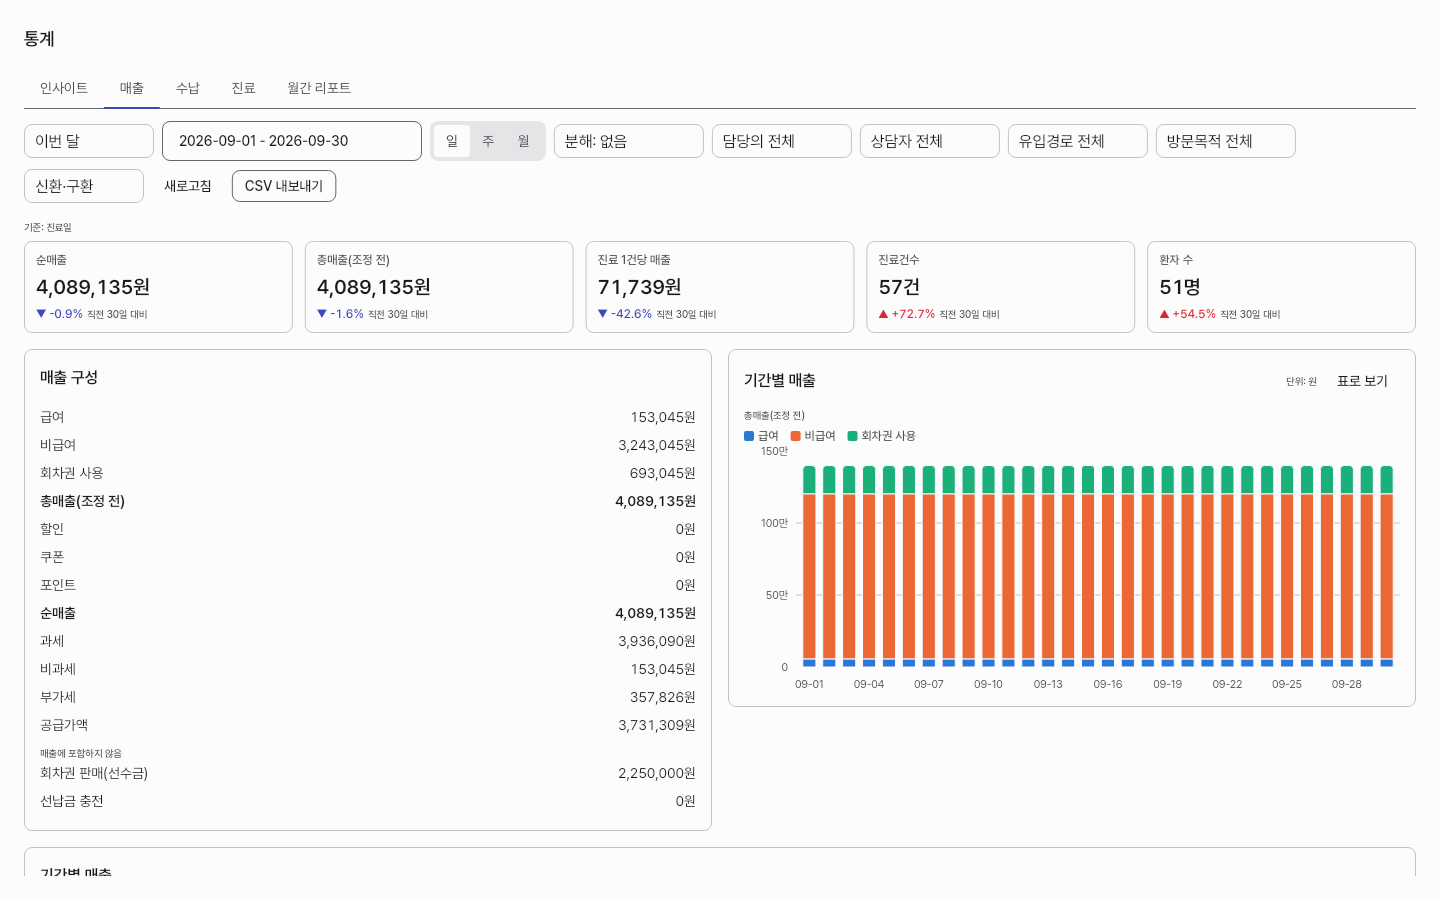The width and height of the screenshot is (1440, 900).
Task: Click the 매출 구성 panel heading
Action: pyautogui.click(x=69, y=378)
